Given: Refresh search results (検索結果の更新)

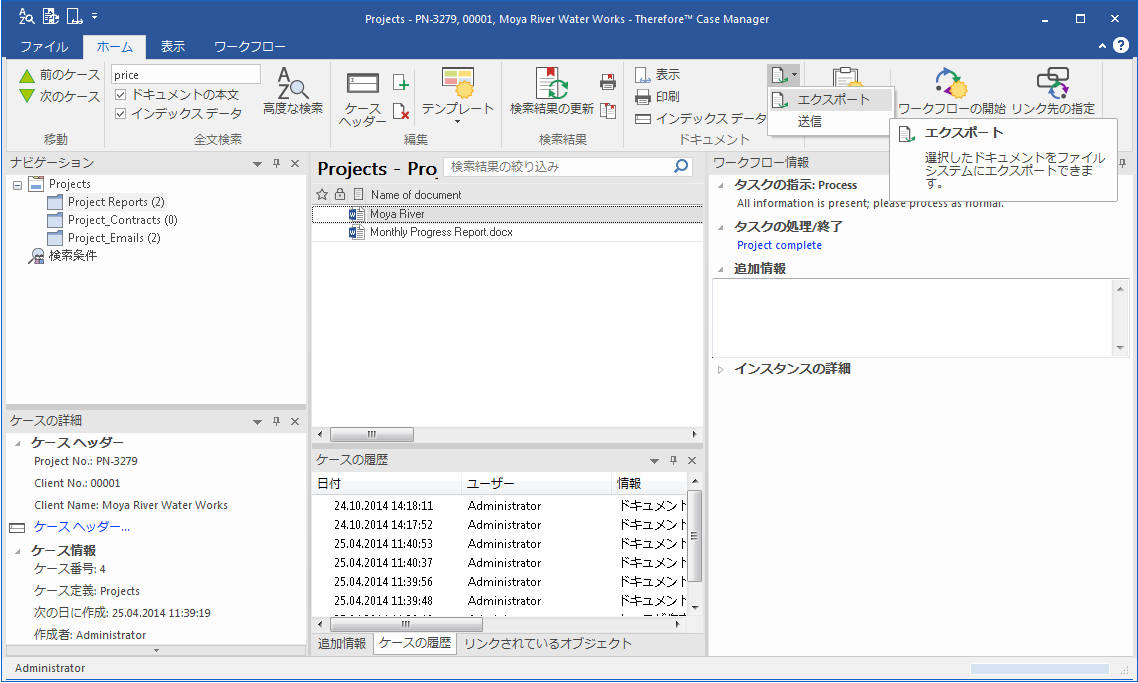Looking at the screenshot, I should (552, 92).
